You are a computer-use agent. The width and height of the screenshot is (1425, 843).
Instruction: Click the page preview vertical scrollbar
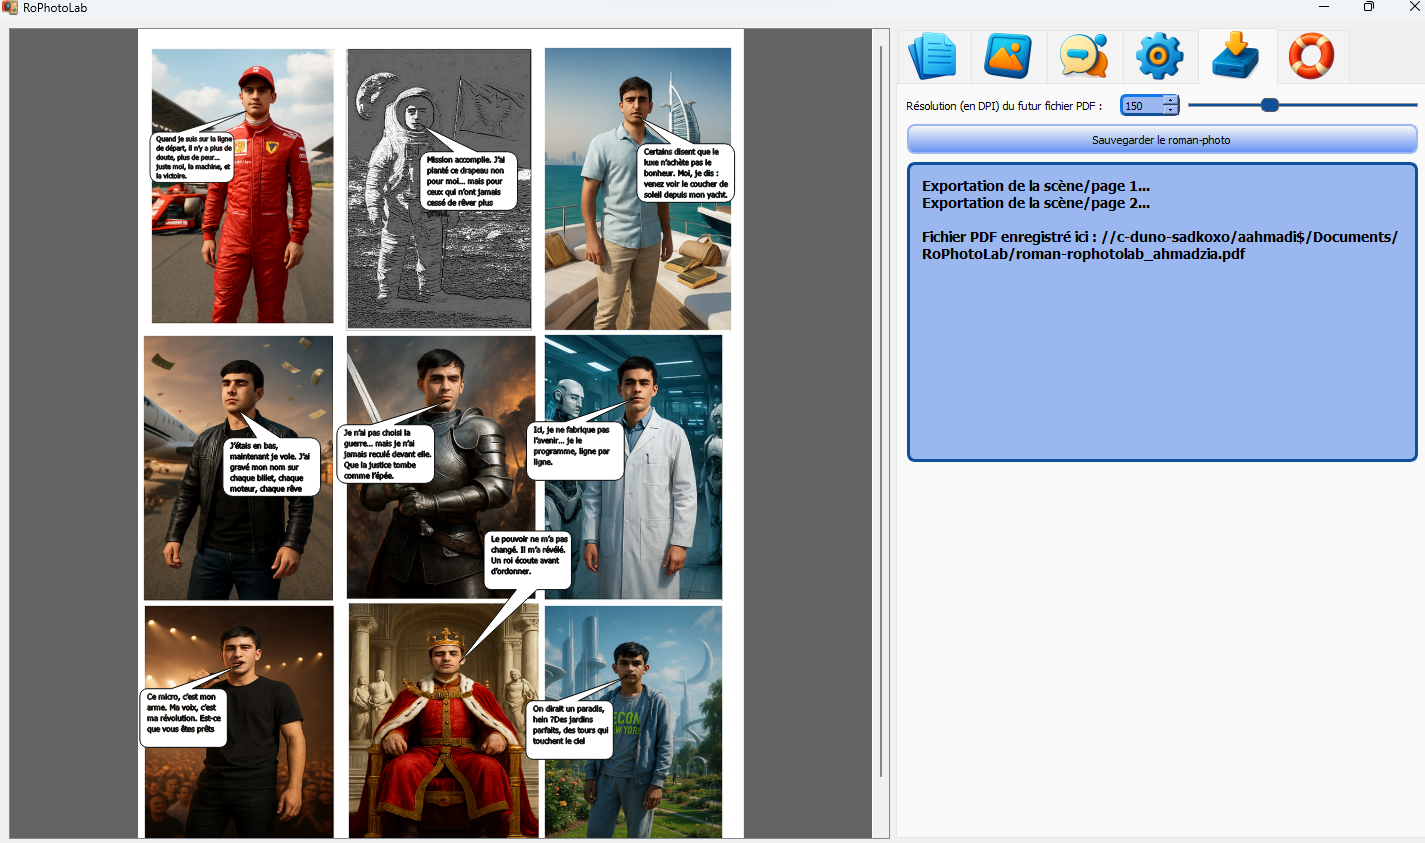pyautogui.click(x=880, y=400)
